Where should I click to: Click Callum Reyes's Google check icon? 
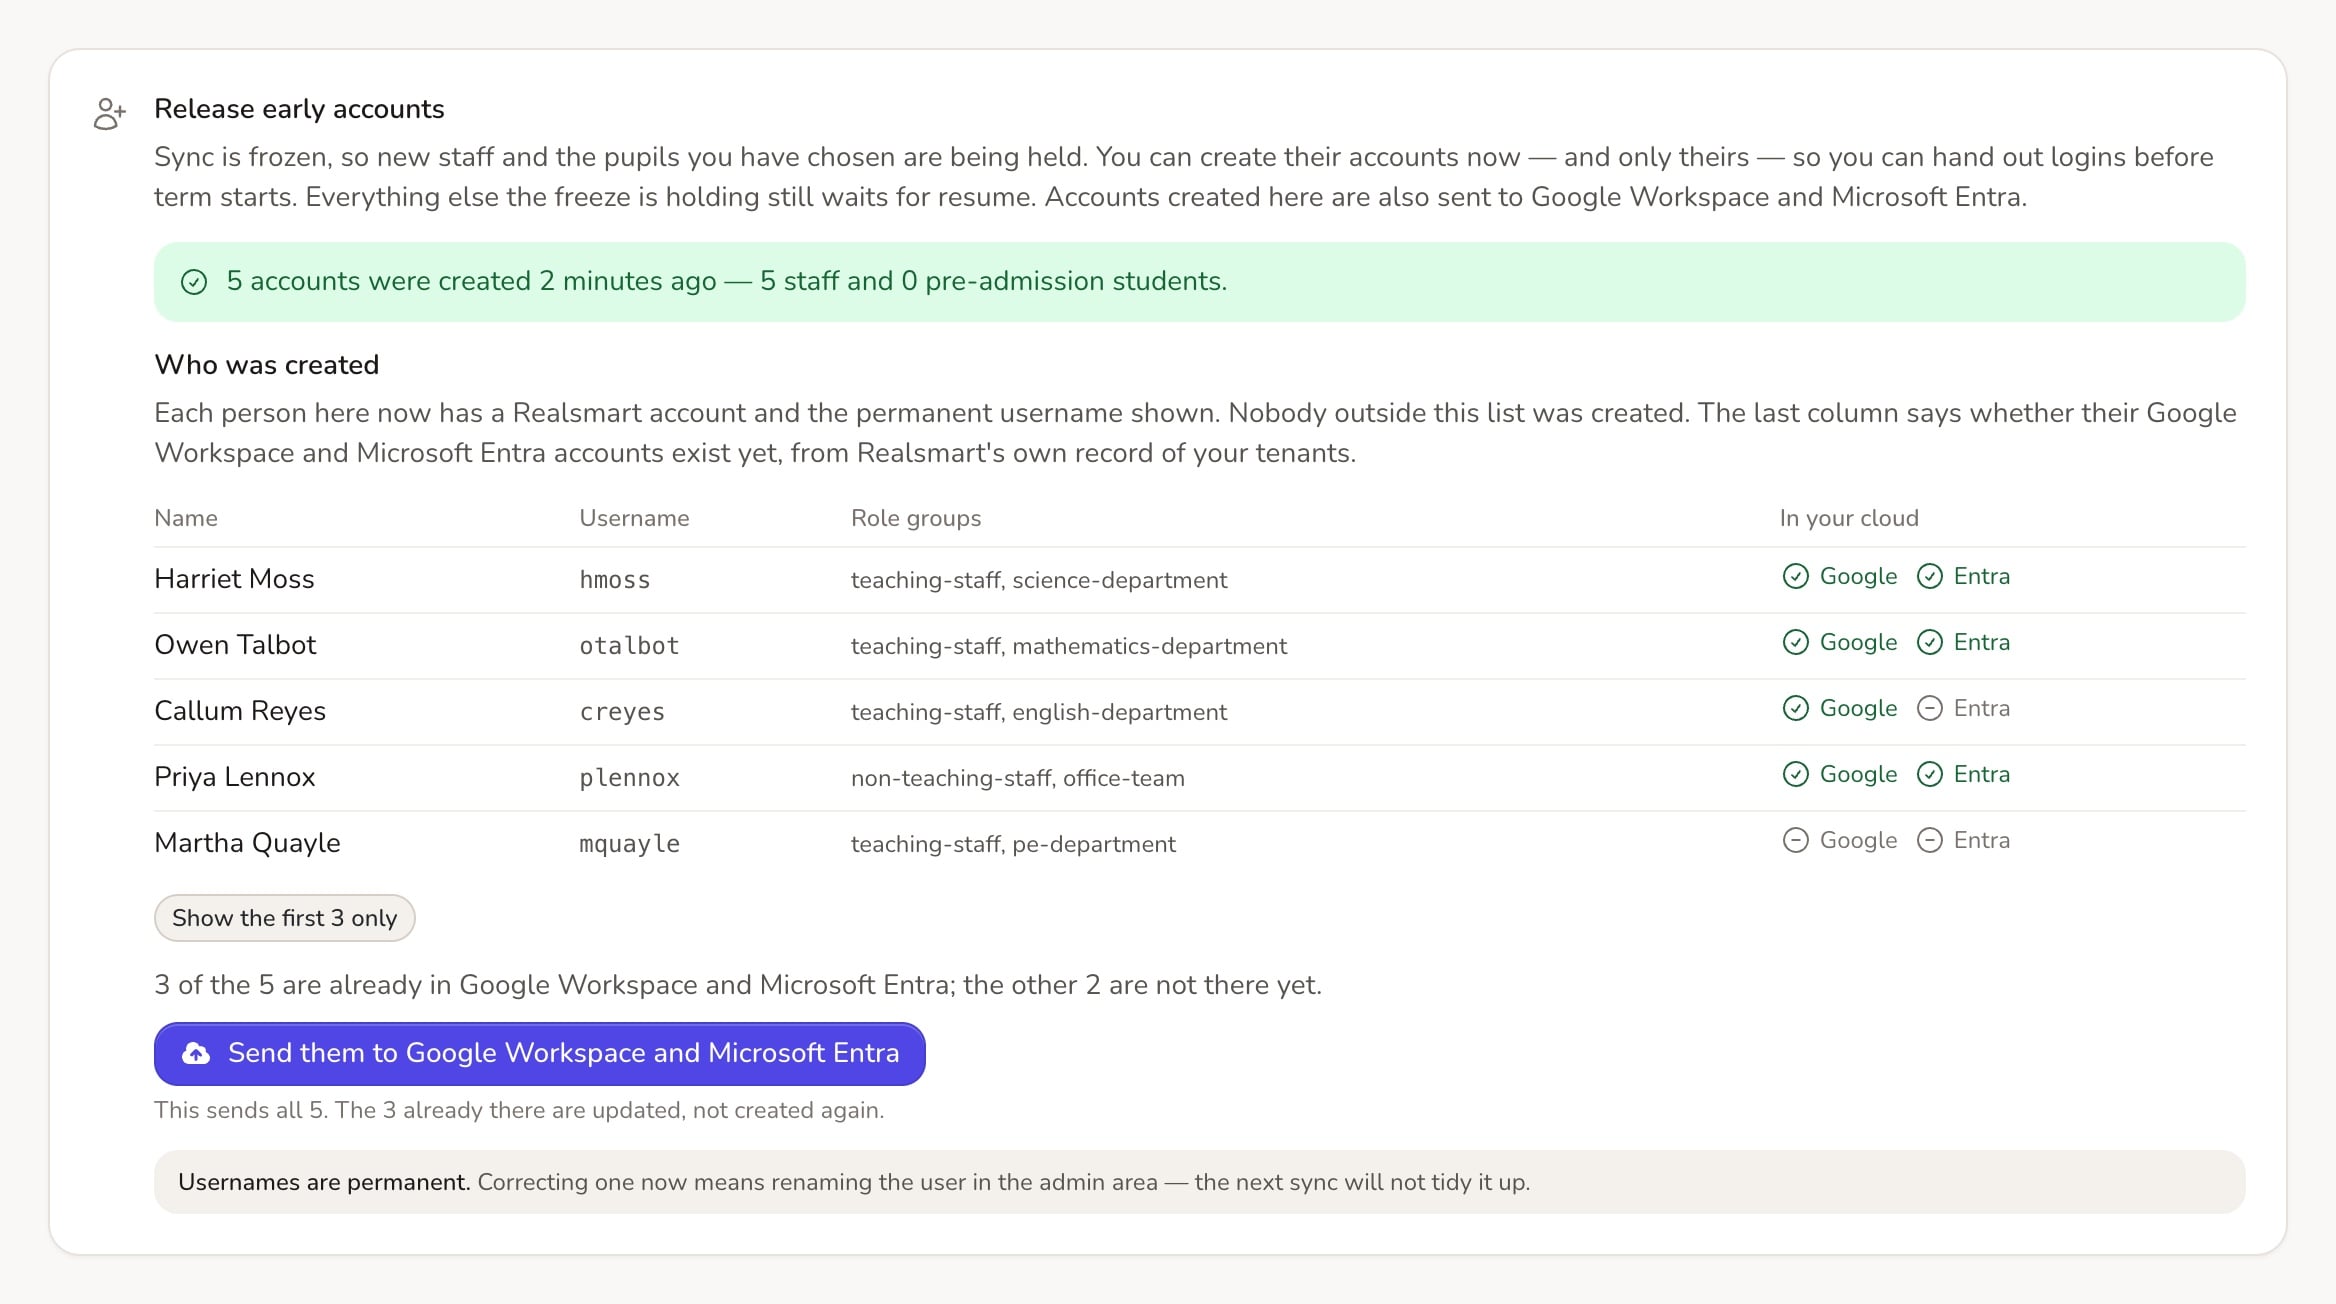coord(1796,708)
